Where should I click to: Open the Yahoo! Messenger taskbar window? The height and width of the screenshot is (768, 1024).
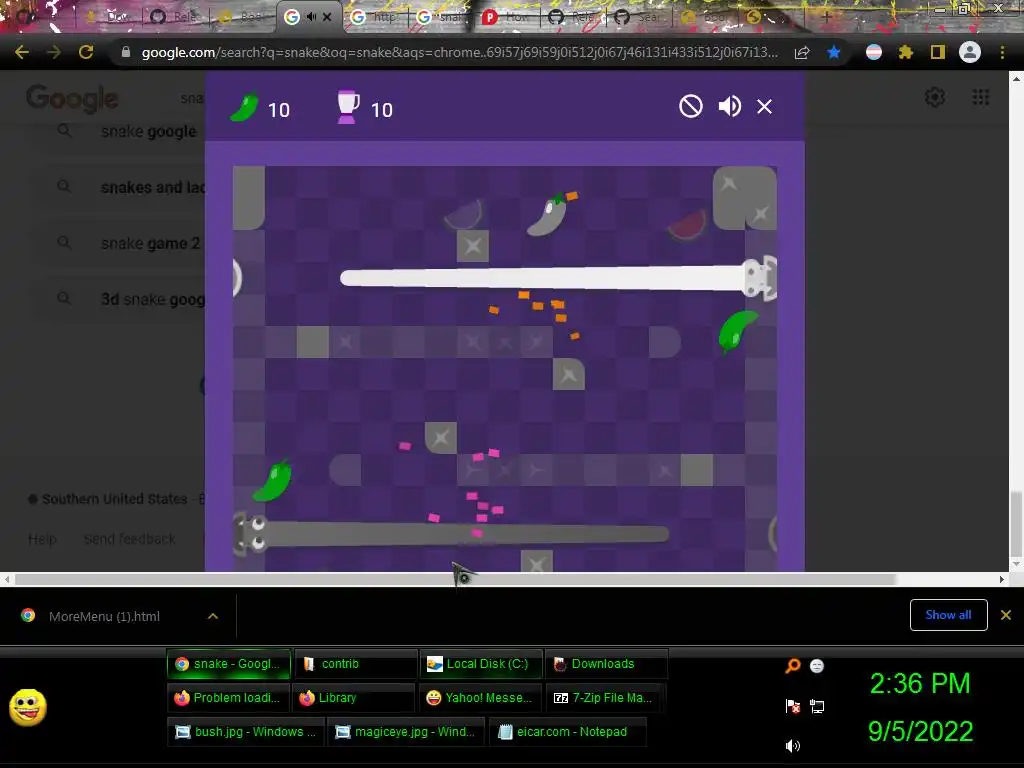480,697
